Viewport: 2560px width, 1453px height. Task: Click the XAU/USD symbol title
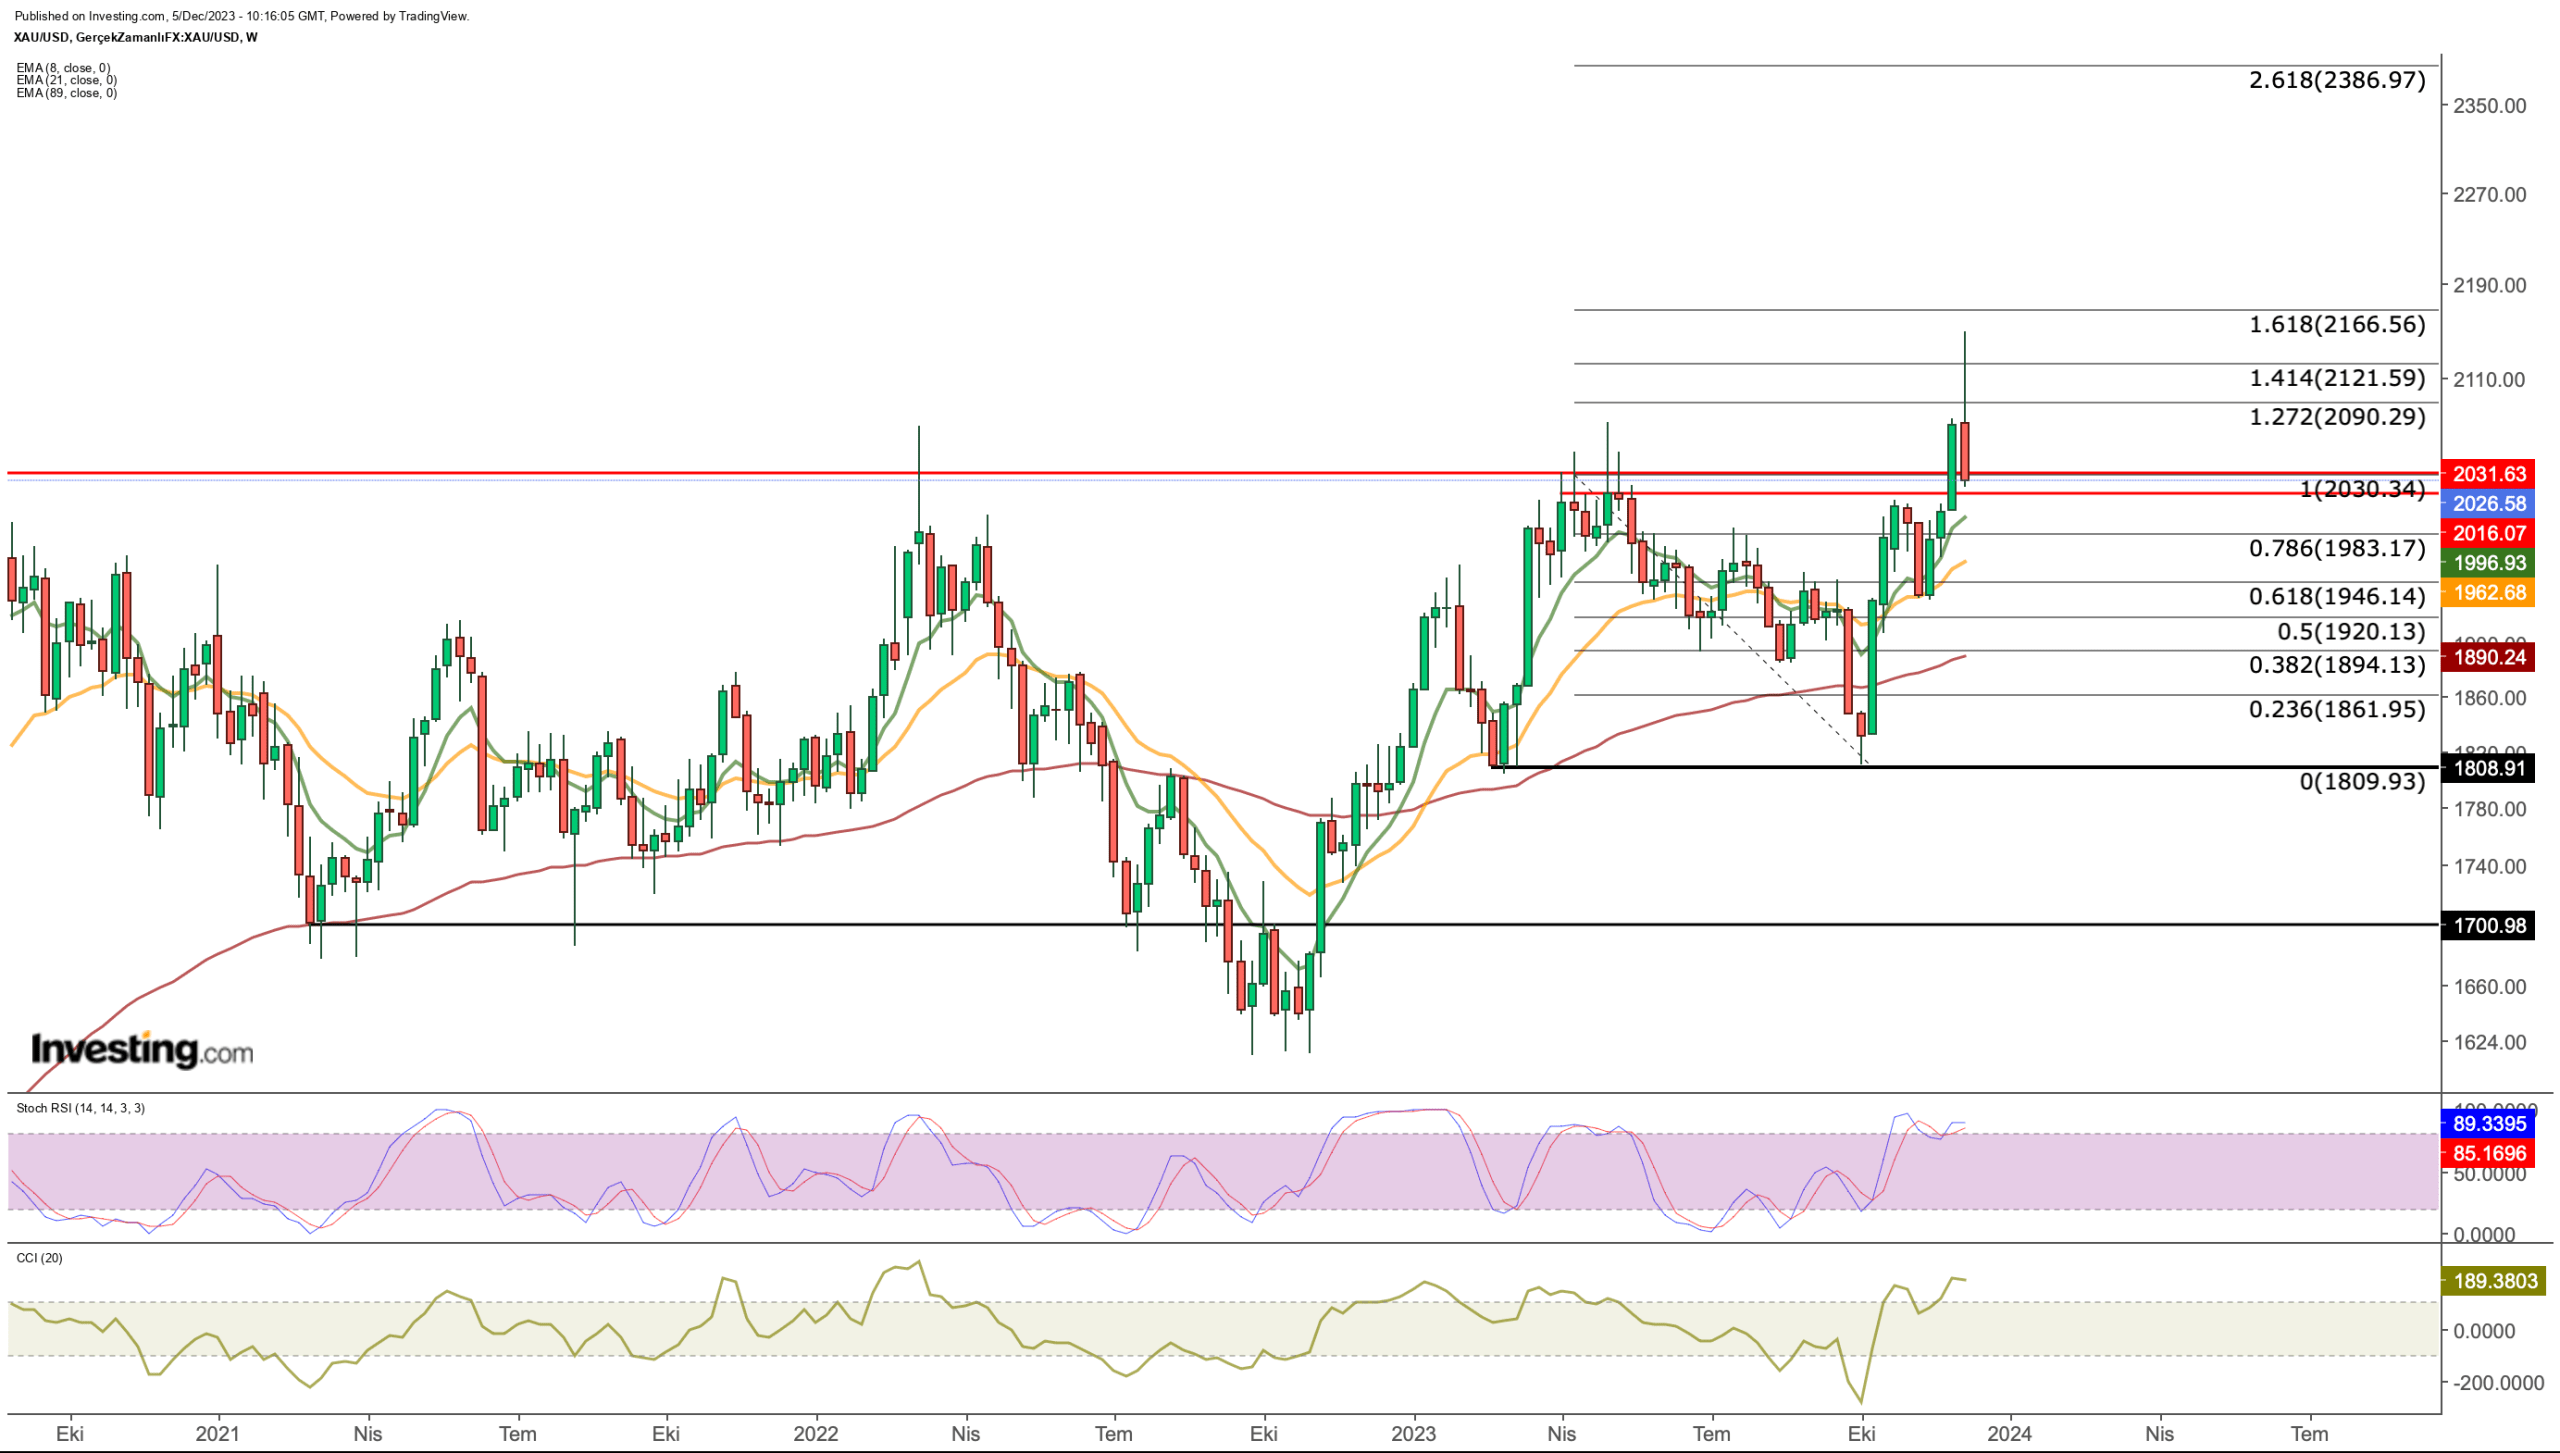click(x=135, y=37)
